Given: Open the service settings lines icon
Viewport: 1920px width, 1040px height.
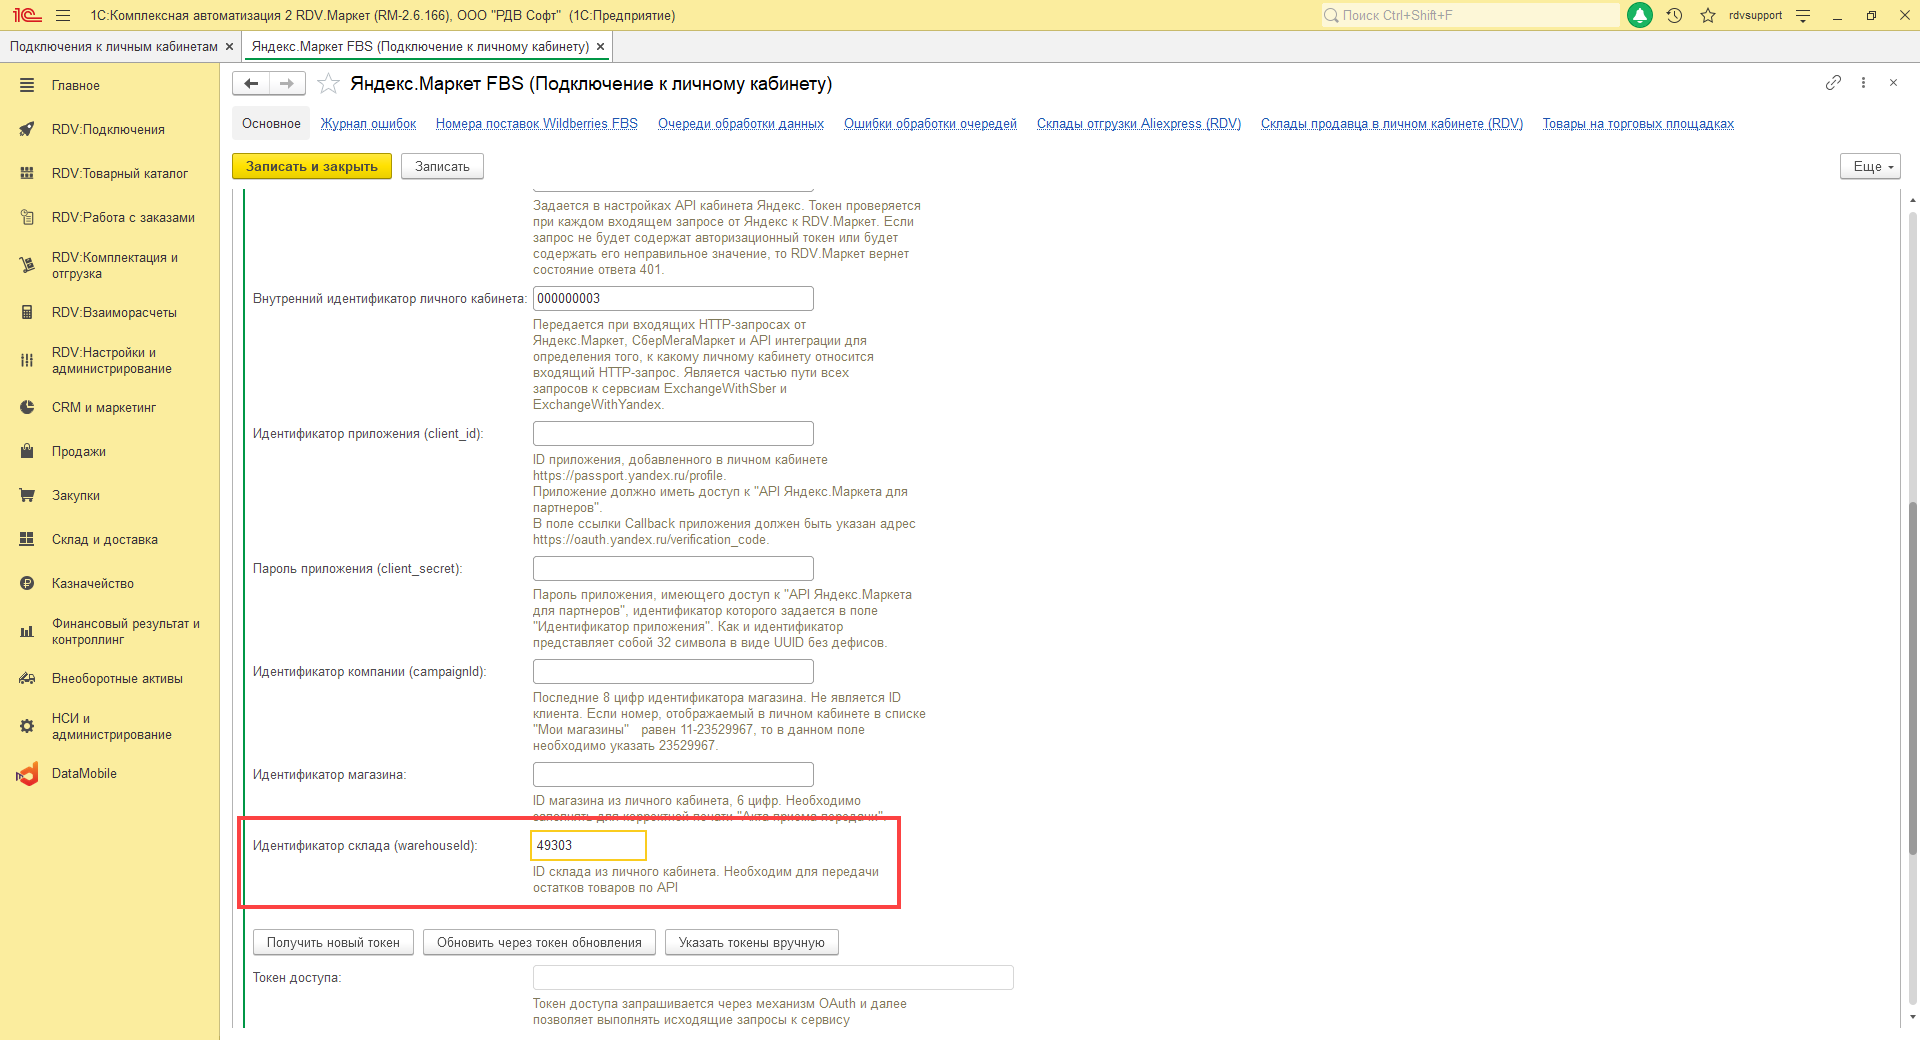Looking at the screenshot, I should point(1803,15).
